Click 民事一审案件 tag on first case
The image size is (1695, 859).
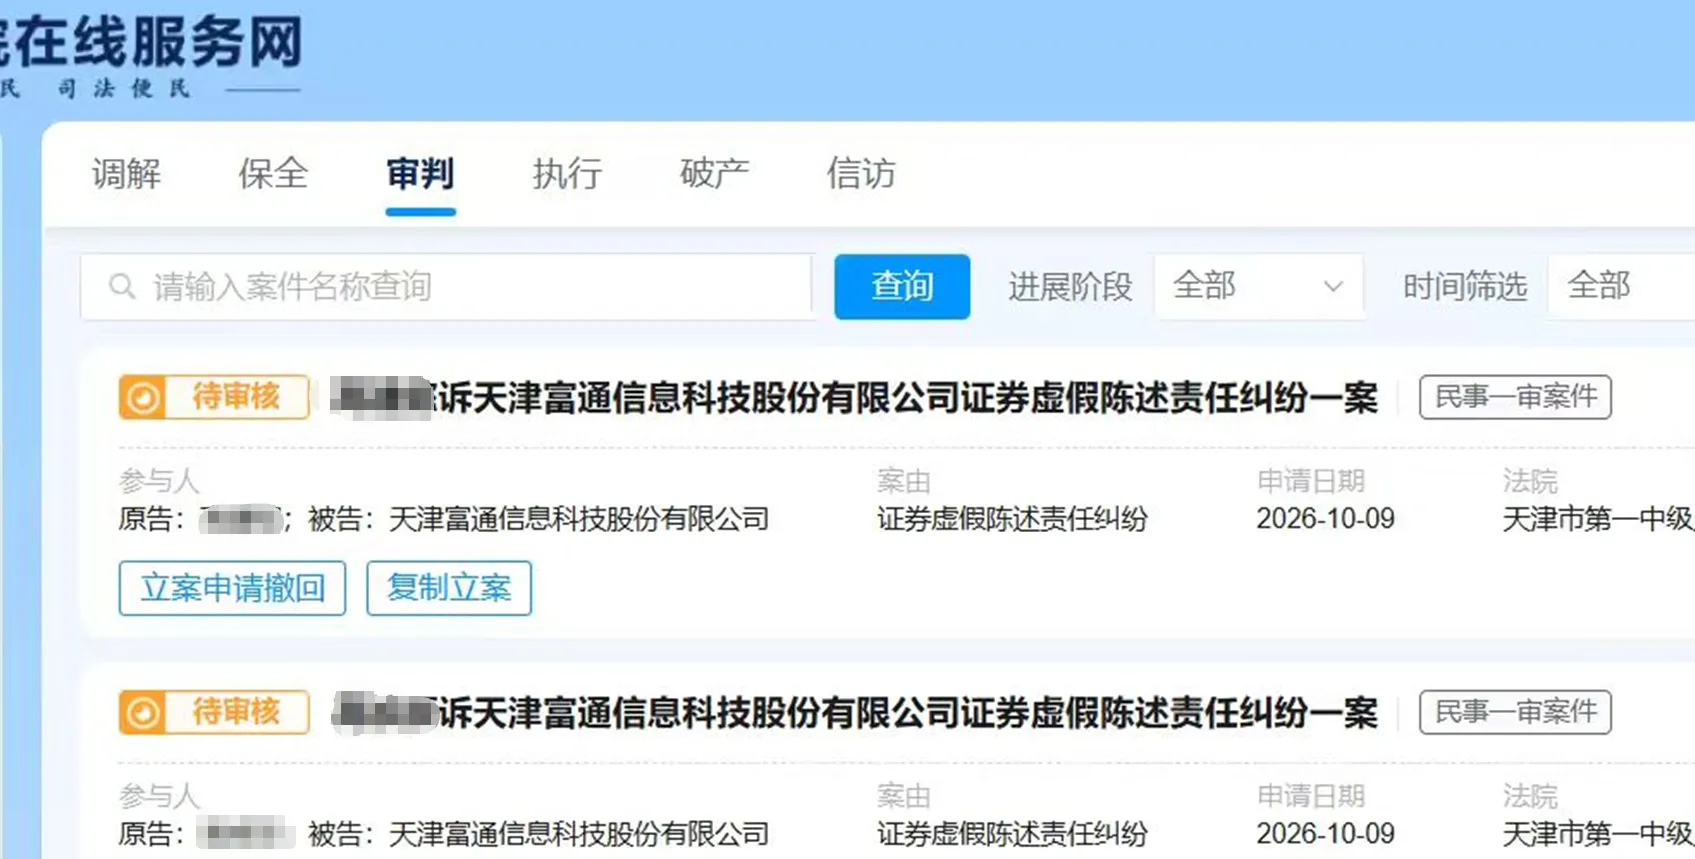pos(1515,397)
